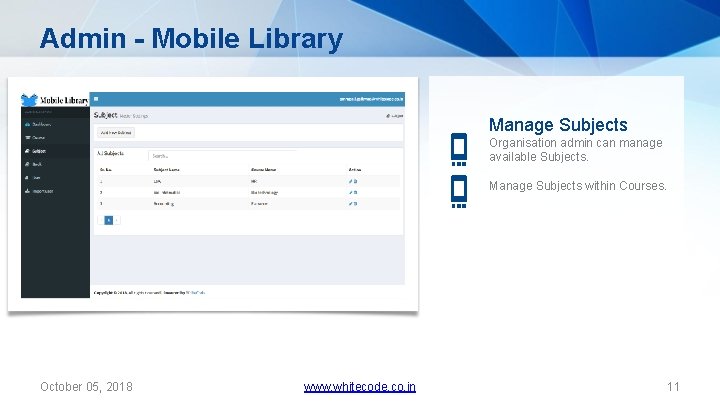720x405 pixels.
Task: Open the WhiteCode link in the copyright footer
Action: pyautogui.click(x=196, y=292)
